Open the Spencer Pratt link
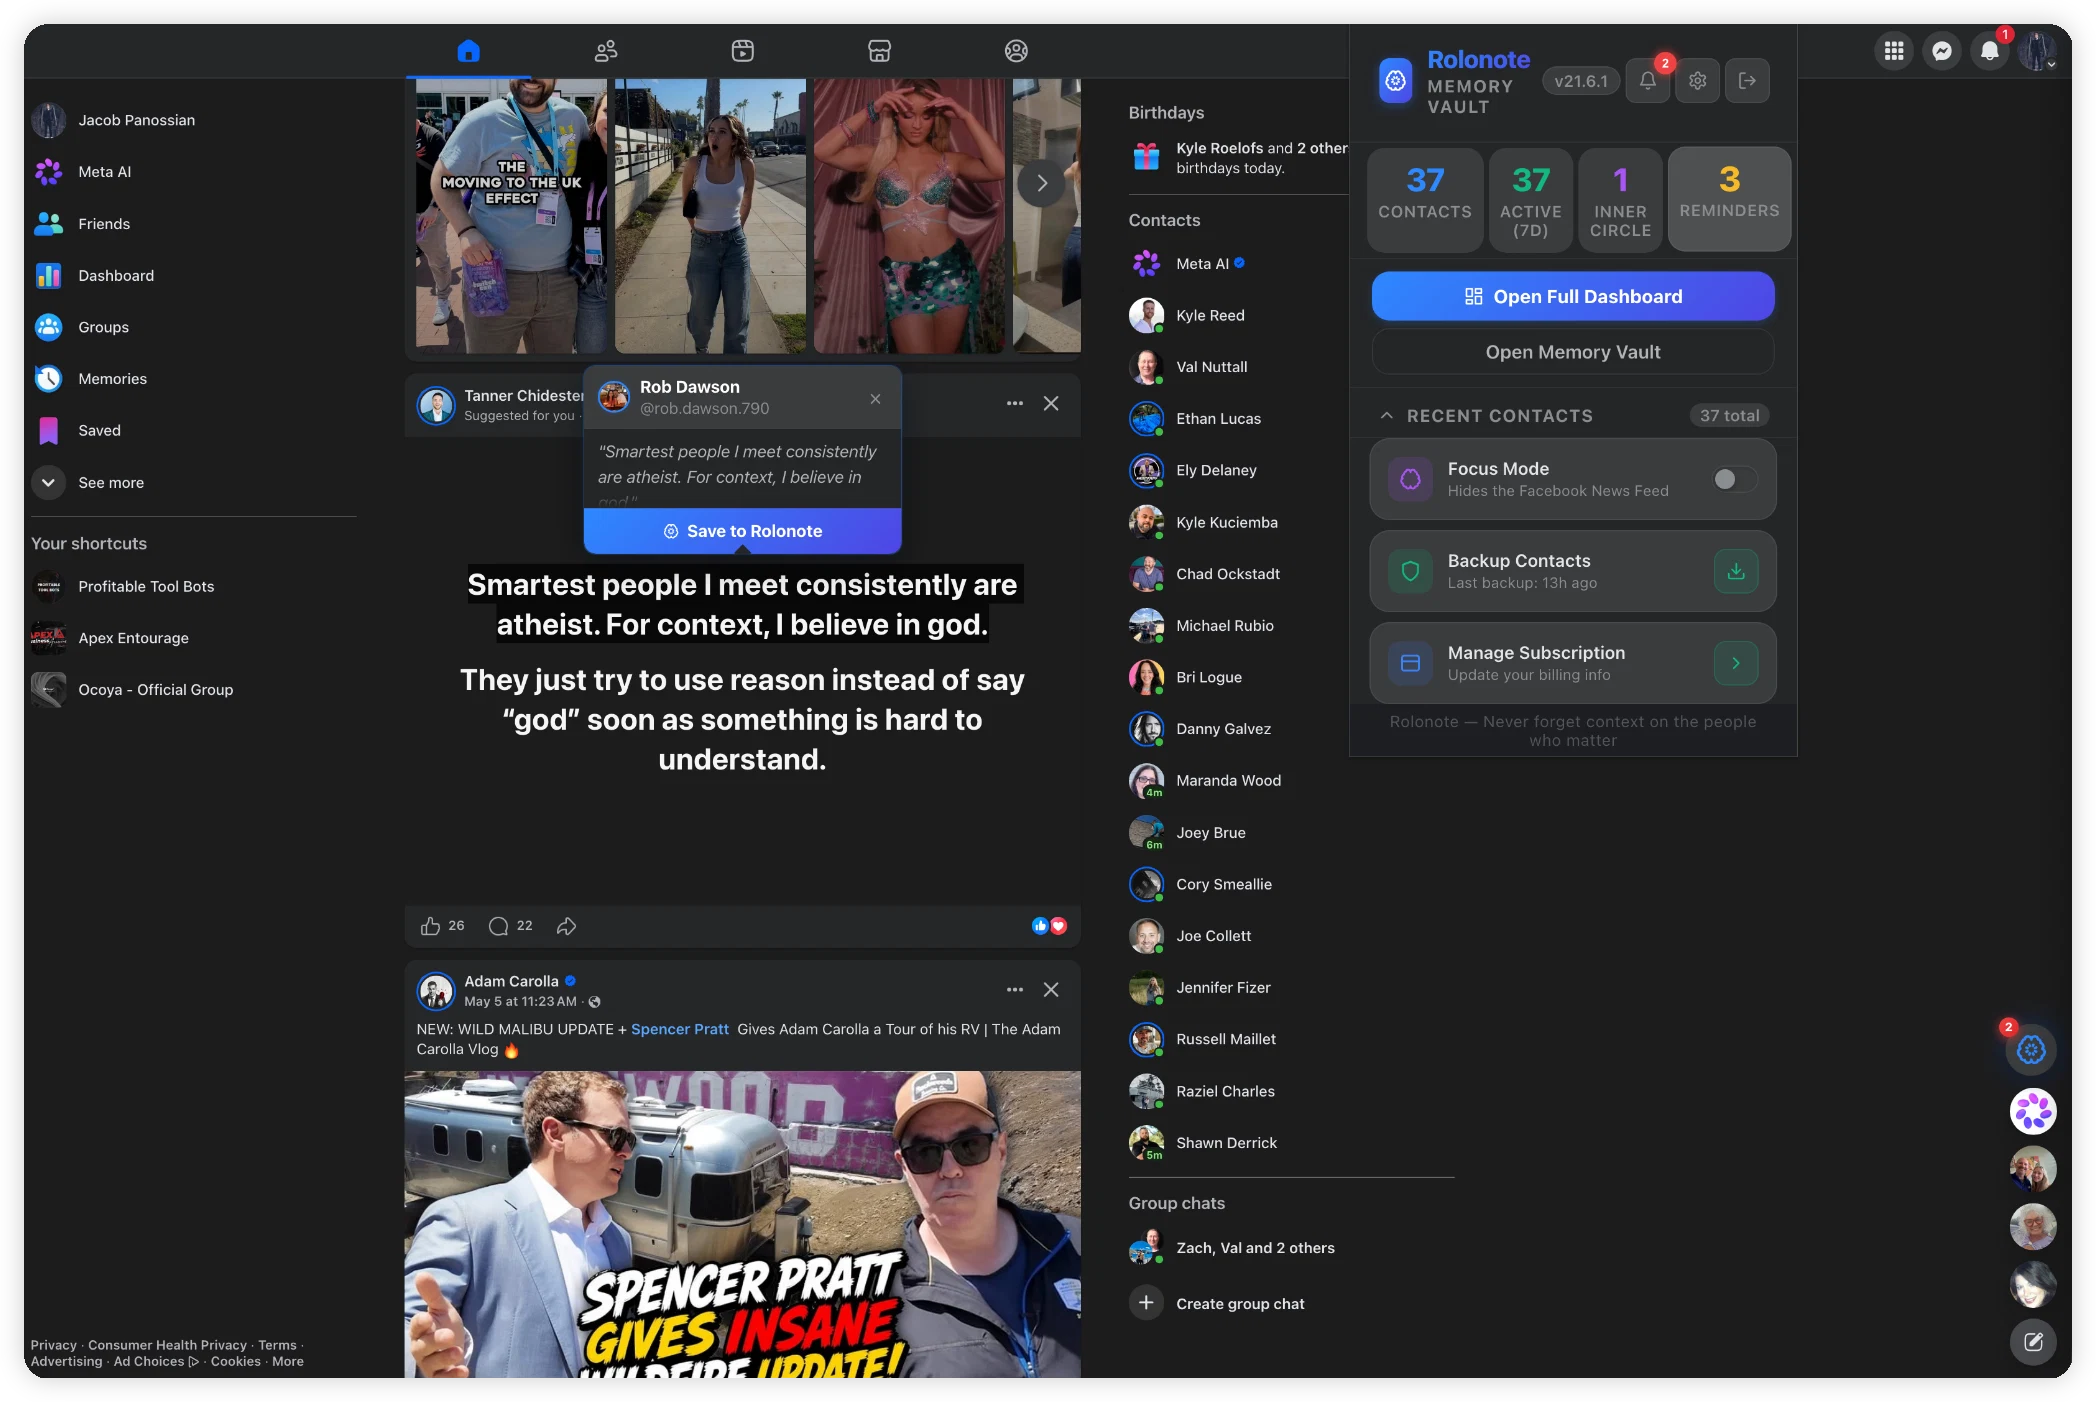The image size is (2096, 1402). (680, 1029)
